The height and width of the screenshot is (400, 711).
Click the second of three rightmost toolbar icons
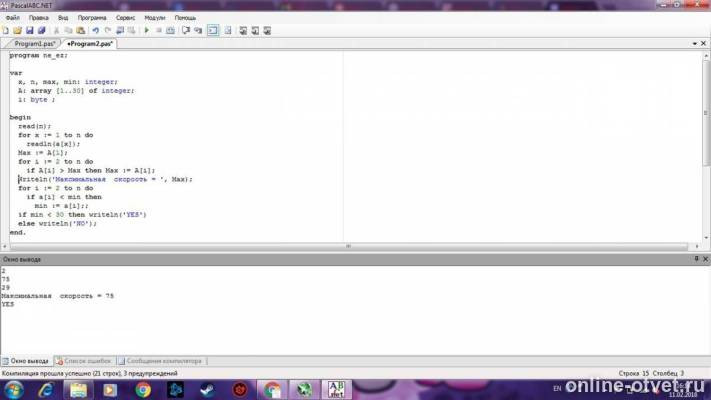255,30
